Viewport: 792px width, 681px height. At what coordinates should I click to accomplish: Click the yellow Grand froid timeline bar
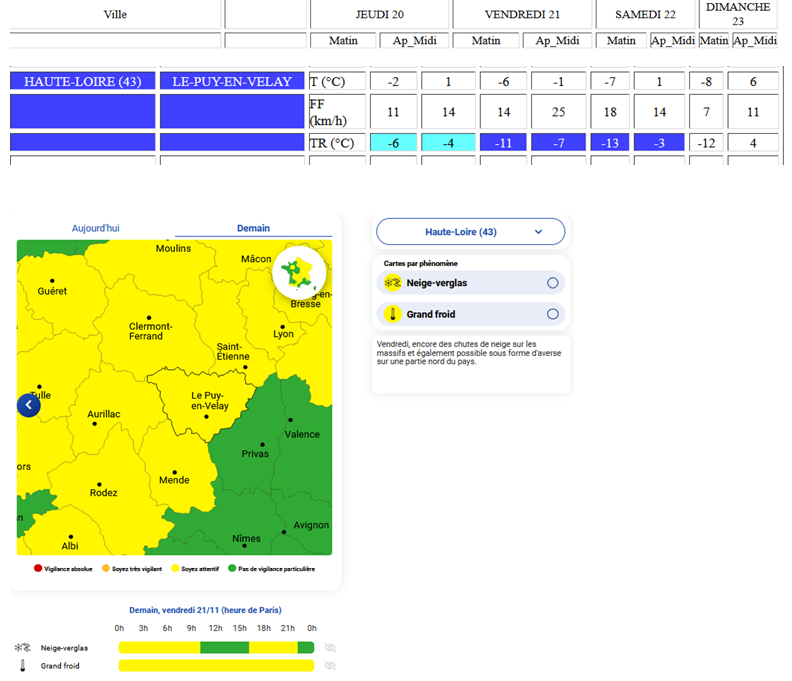click(215, 665)
